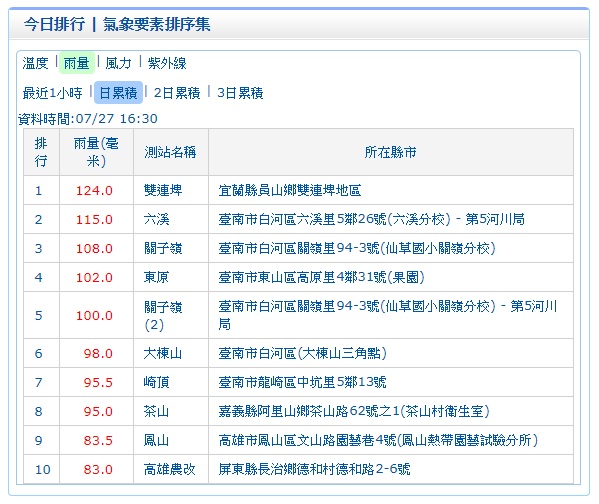Click rank number 10
Viewport: 599px width, 504px height.
point(43,469)
